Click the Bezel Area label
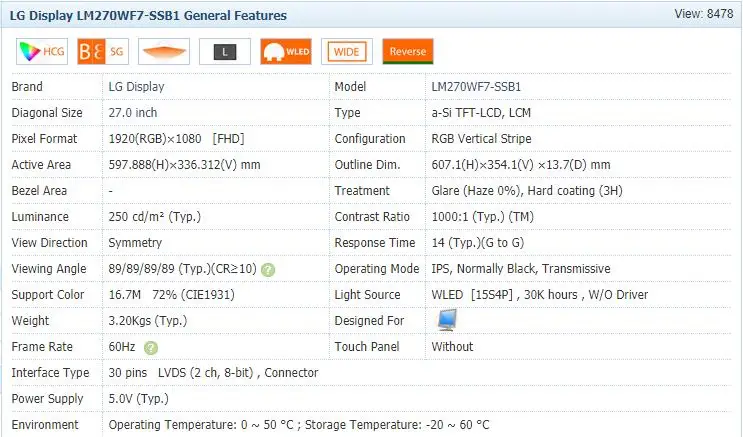This screenshot has height=437, width=743. (x=39, y=191)
